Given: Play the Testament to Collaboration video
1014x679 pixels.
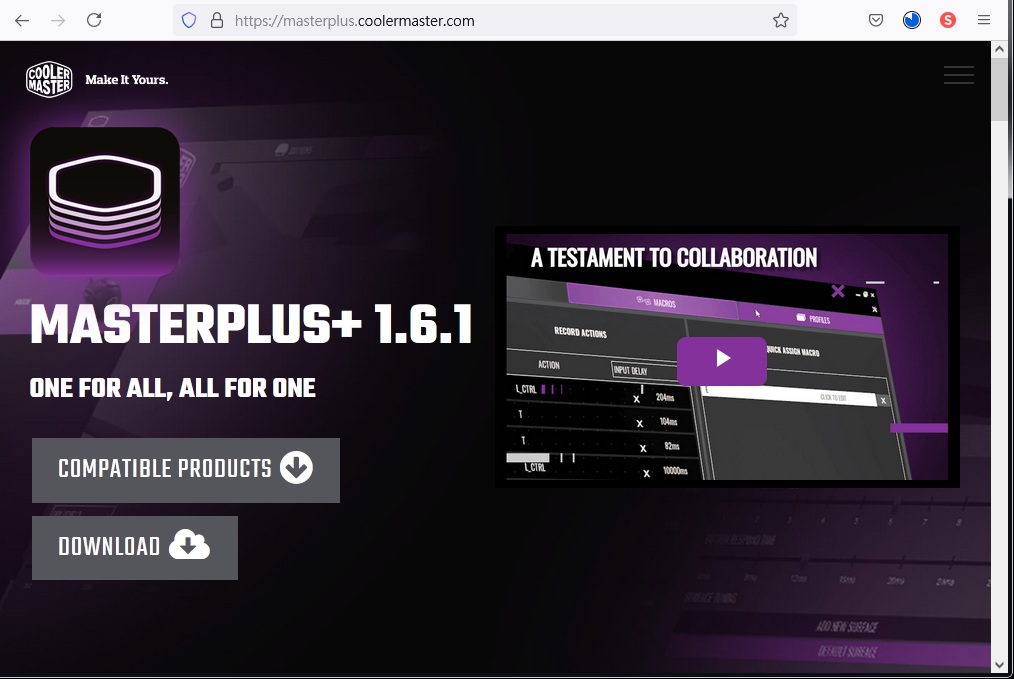Looking at the screenshot, I should 722,360.
